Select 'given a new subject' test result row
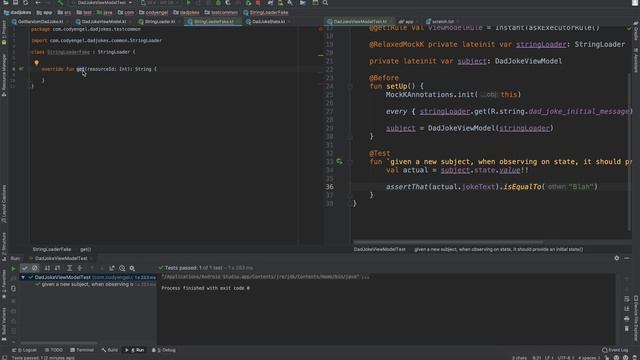Image resolution: width=640 pixels, height=360 pixels. click(x=95, y=284)
